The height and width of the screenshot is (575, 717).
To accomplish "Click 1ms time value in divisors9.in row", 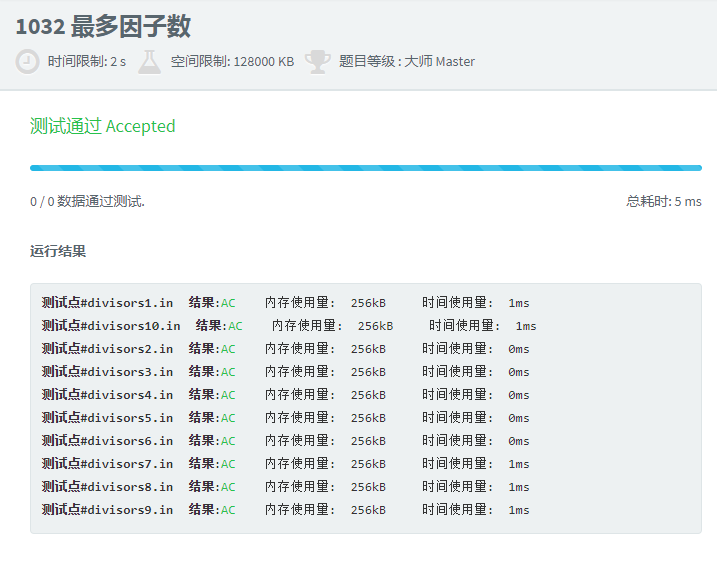I will pyautogui.click(x=519, y=510).
